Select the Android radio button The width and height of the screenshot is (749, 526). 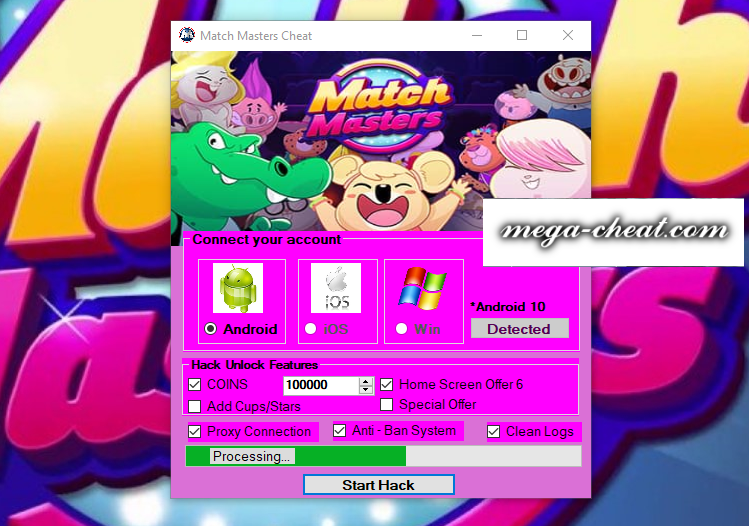click(x=211, y=329)
